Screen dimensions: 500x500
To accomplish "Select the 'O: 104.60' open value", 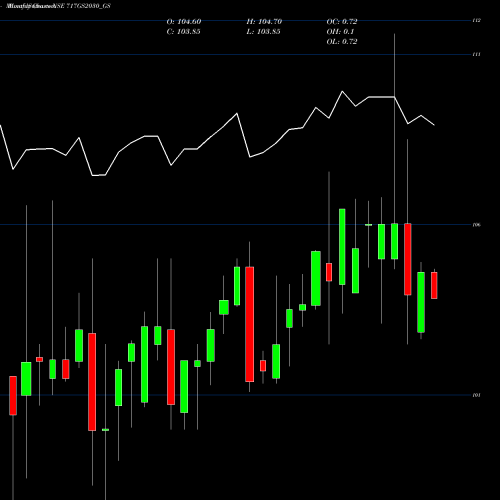I will pyautogui.click(x=184, y=22).
